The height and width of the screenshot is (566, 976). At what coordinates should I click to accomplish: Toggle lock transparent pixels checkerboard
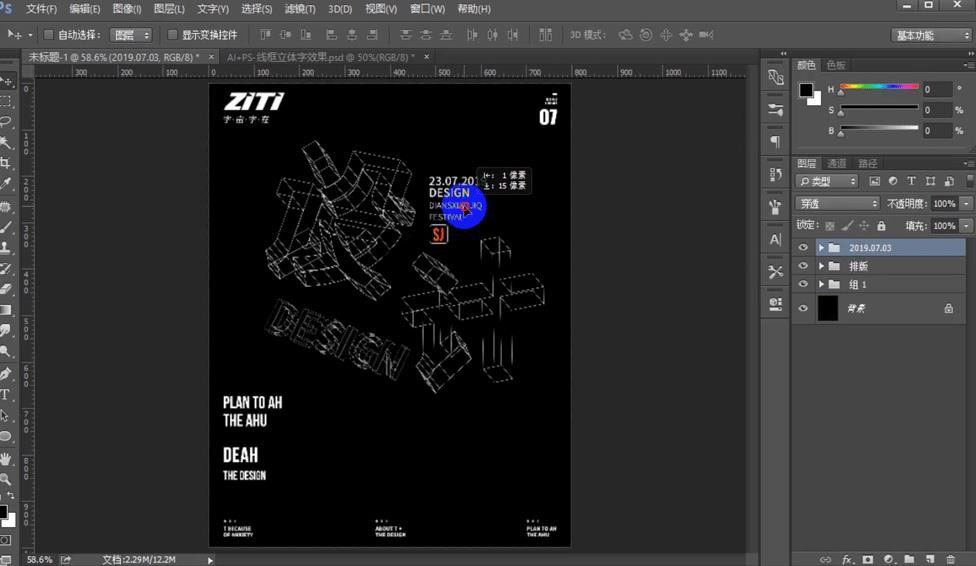click(830, 225)
